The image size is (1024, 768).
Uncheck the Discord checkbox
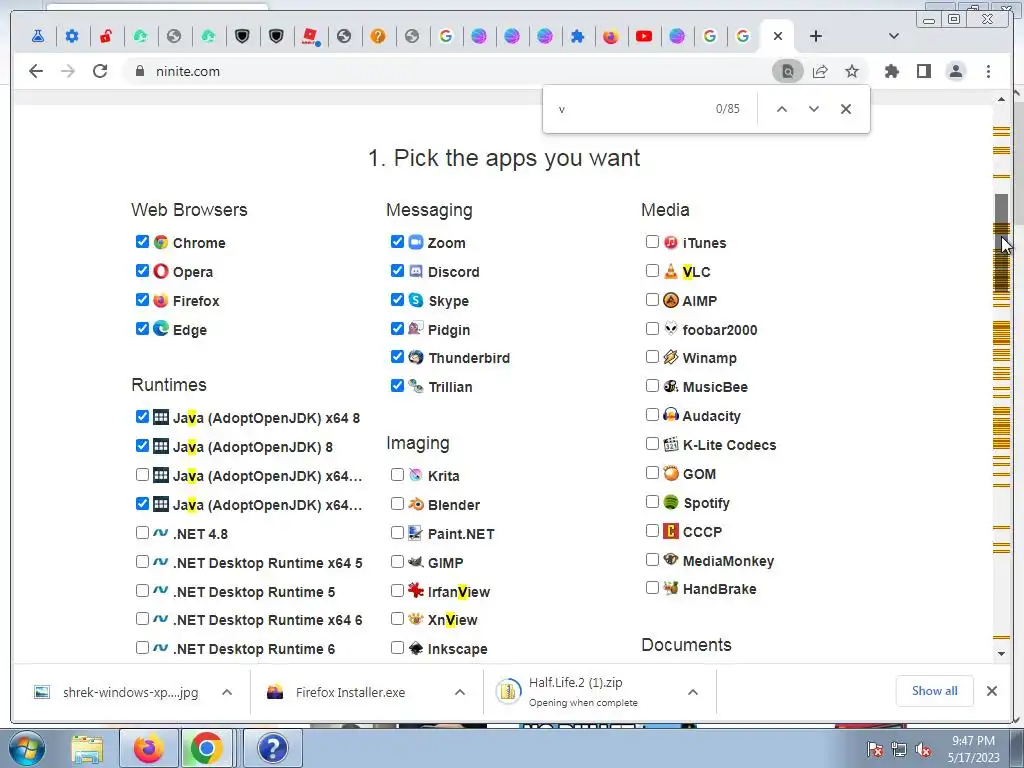(397, 270)
